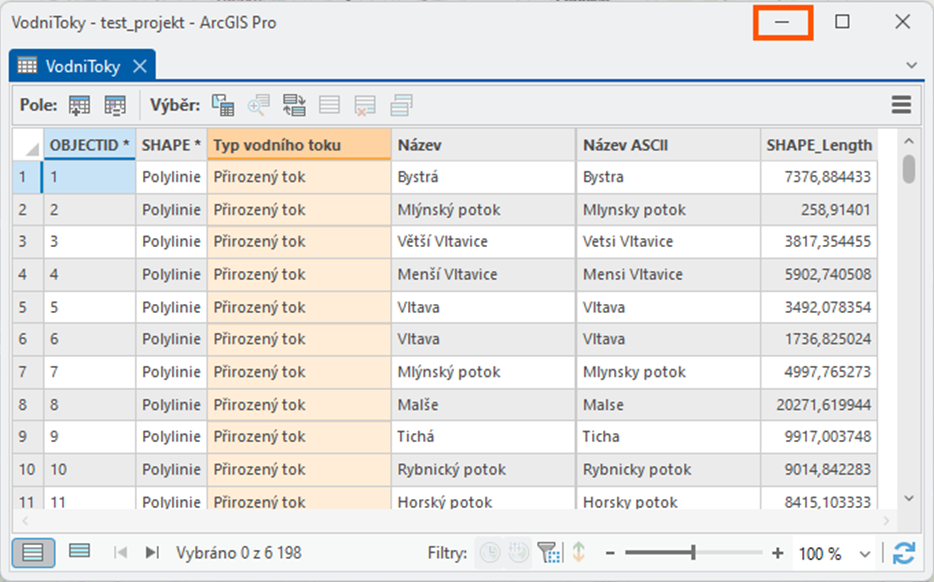Click the minus zoom out button
Image resolution: width=934 pixels, height=582 pixels.
[610, 553]
